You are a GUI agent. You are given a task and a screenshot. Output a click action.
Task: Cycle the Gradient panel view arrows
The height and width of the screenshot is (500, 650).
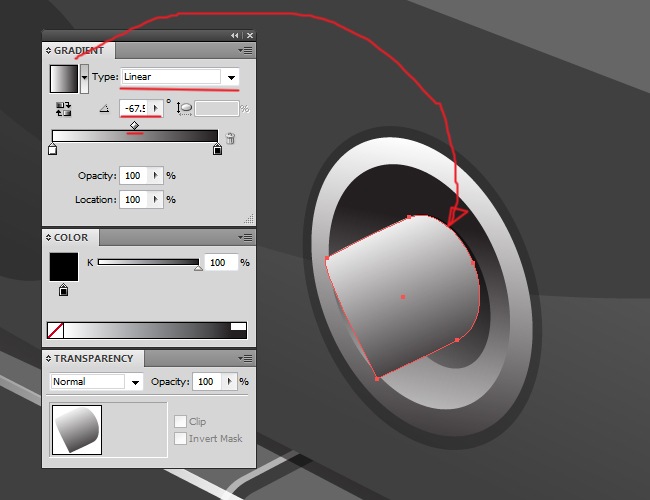point(49,51)
